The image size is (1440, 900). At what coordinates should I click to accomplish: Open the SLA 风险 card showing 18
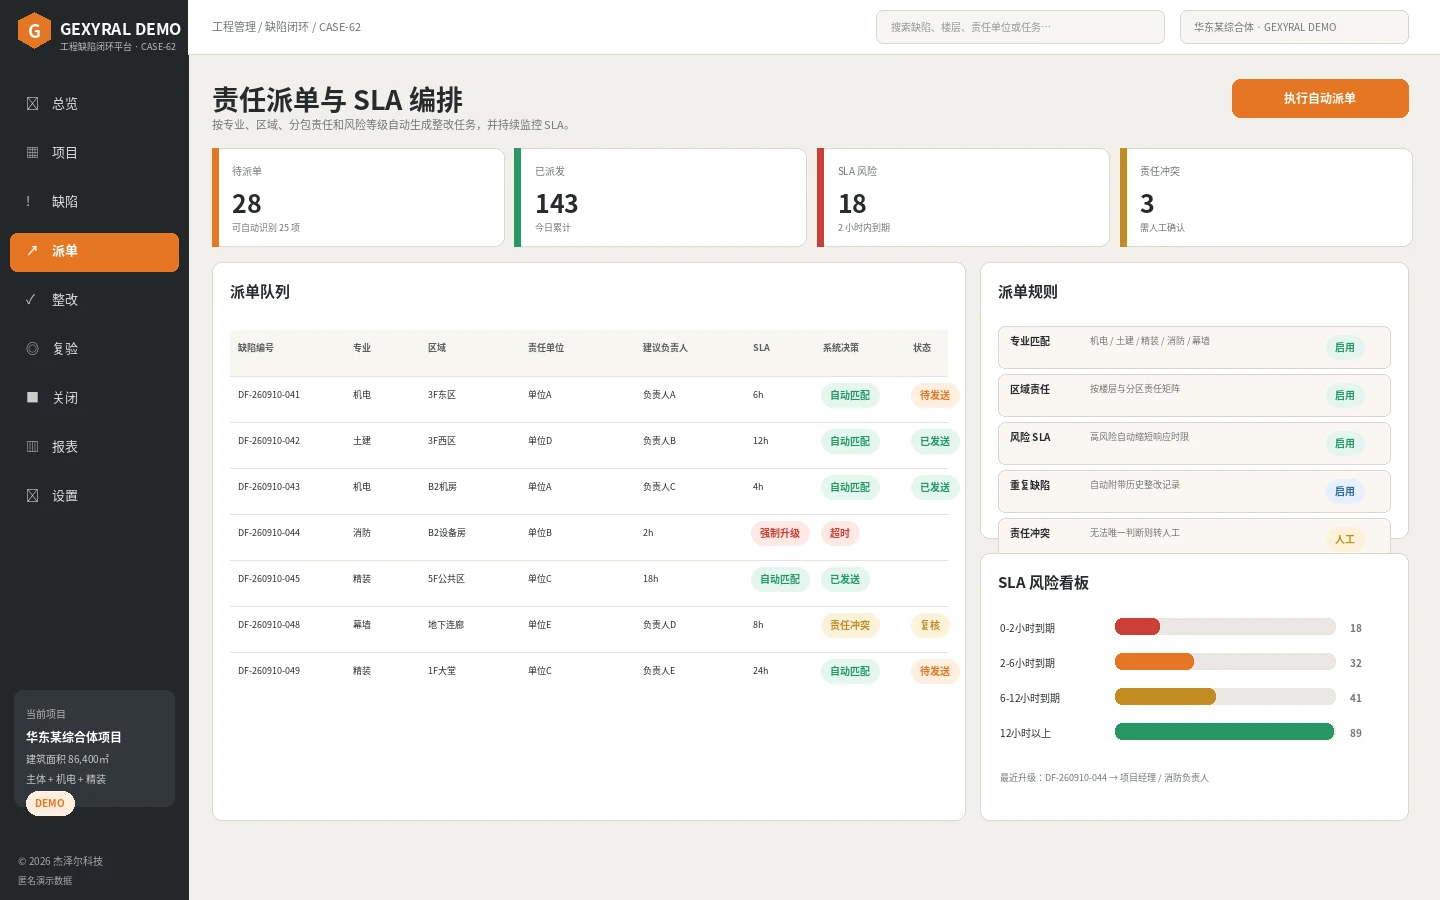tap(963, 198)
